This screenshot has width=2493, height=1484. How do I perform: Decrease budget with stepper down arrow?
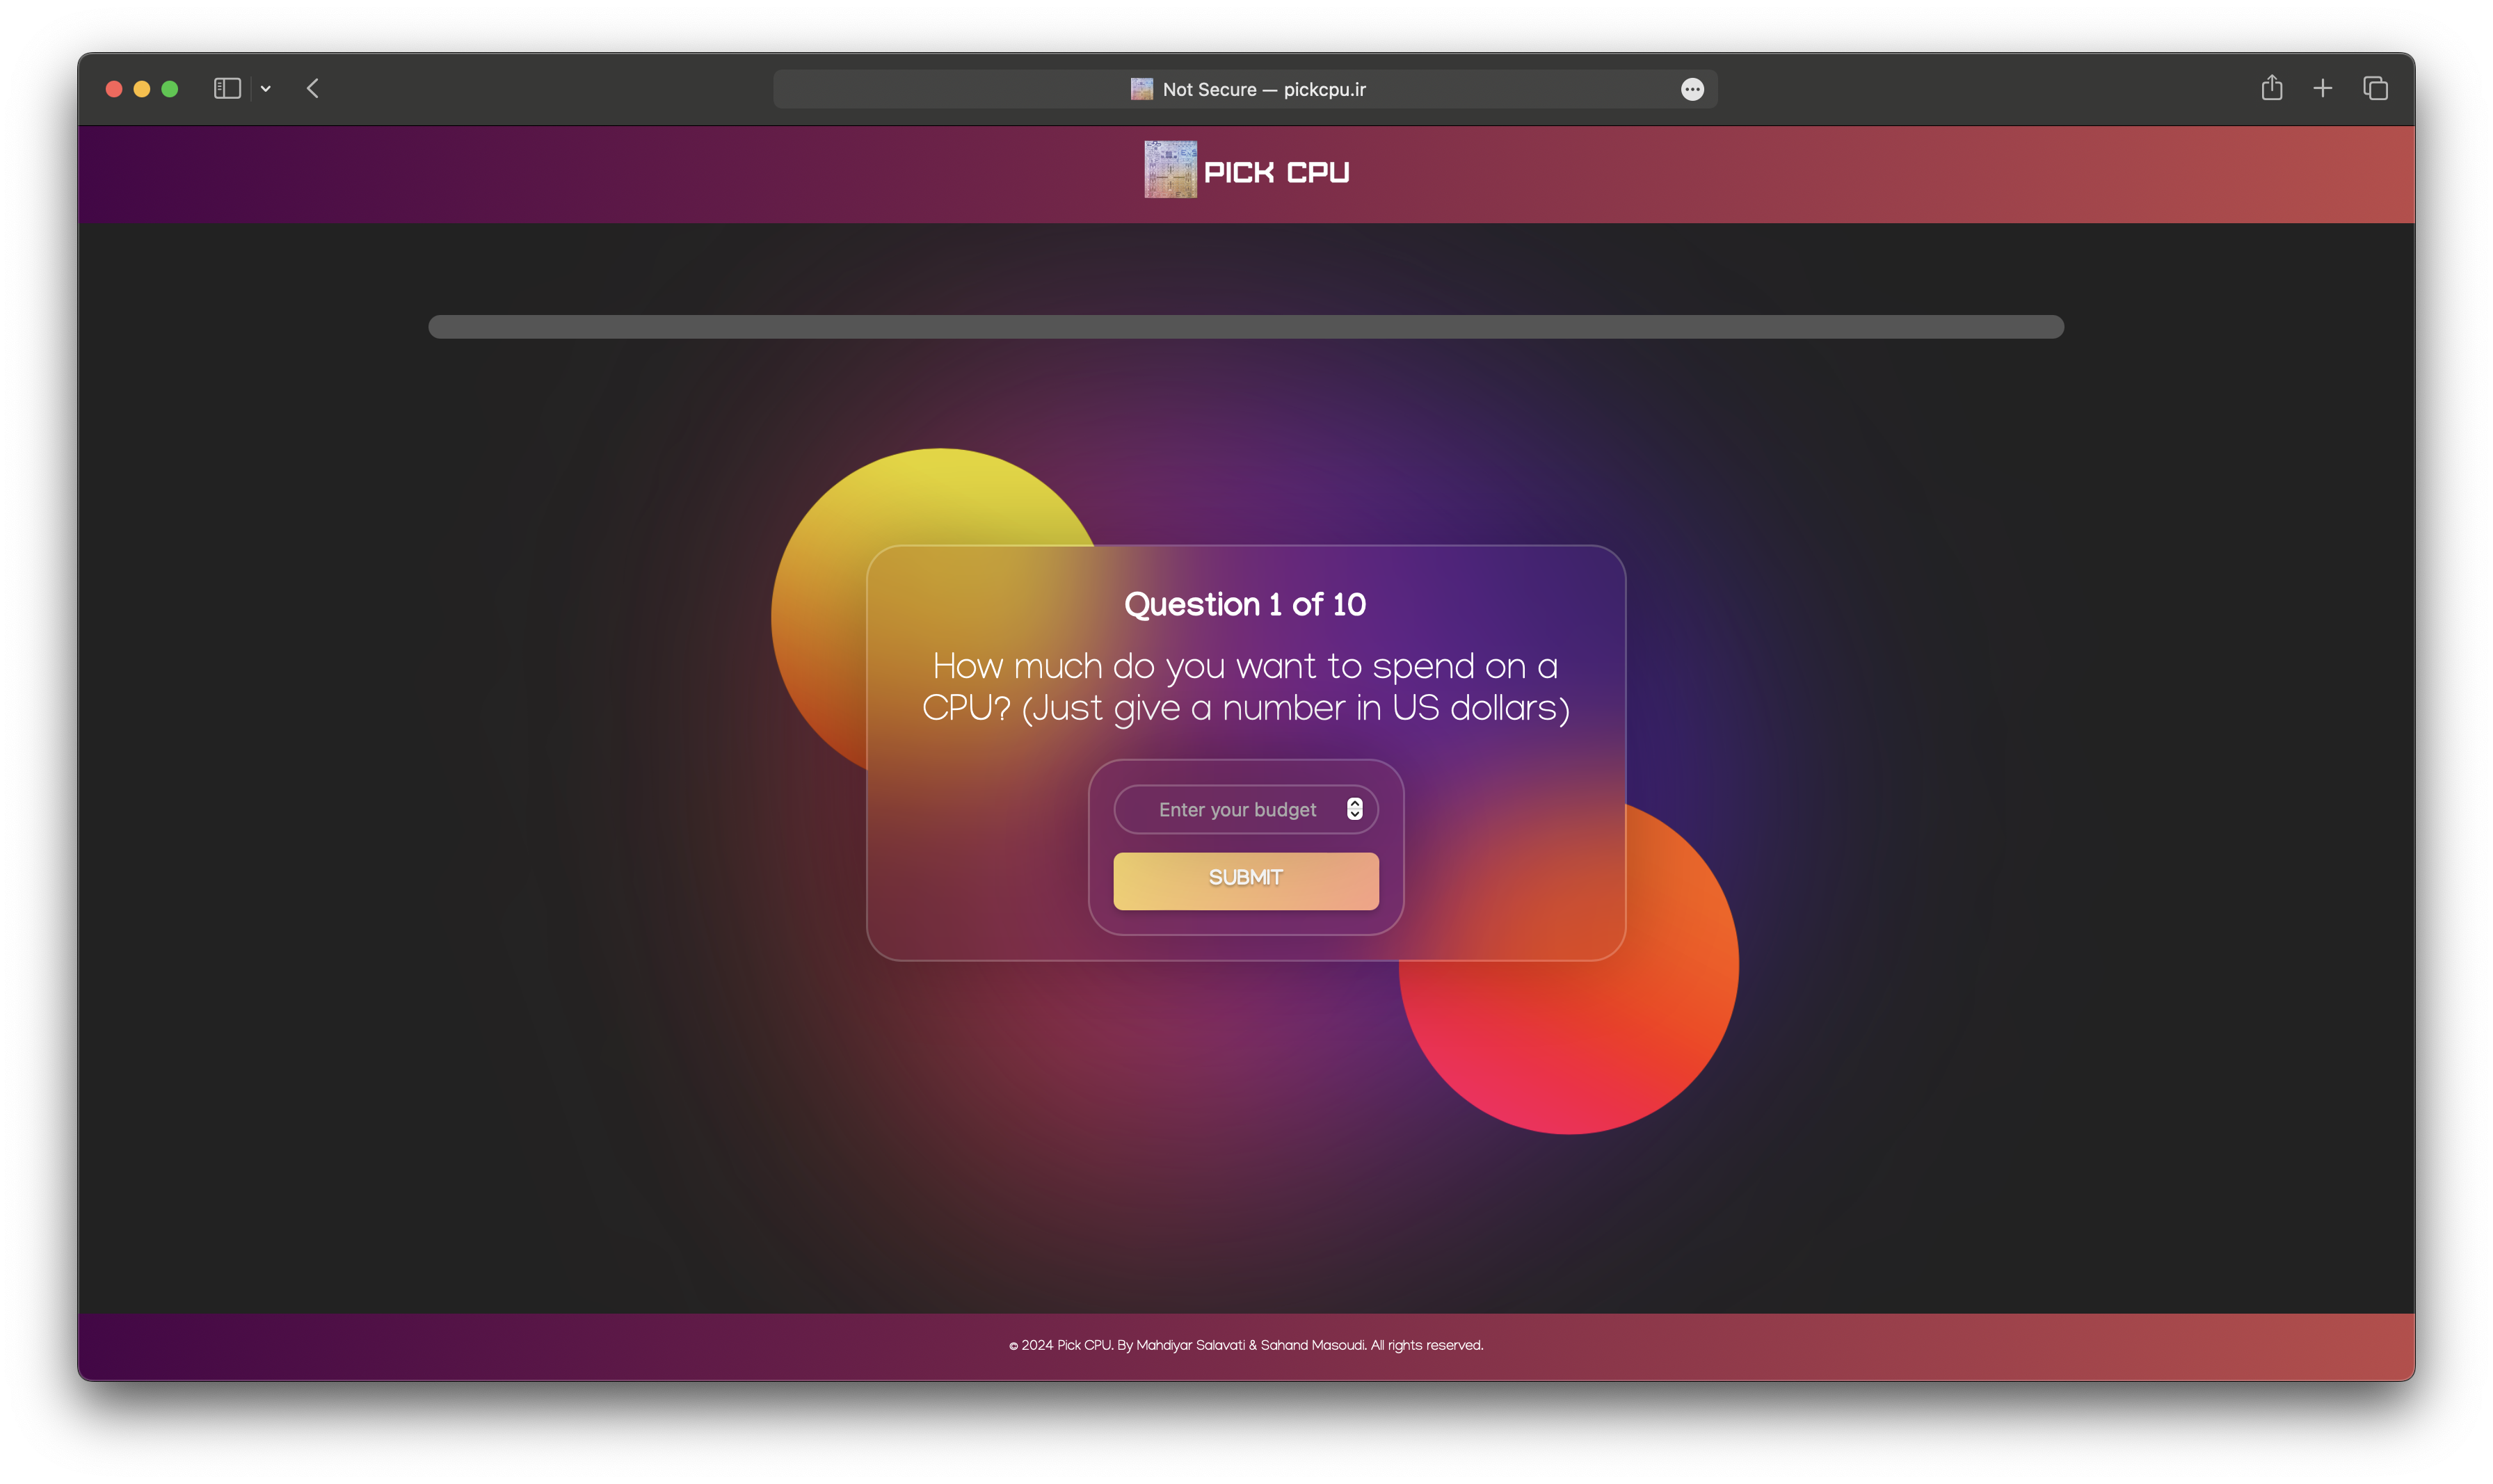pyautogui.click(x=1354, y=815)
